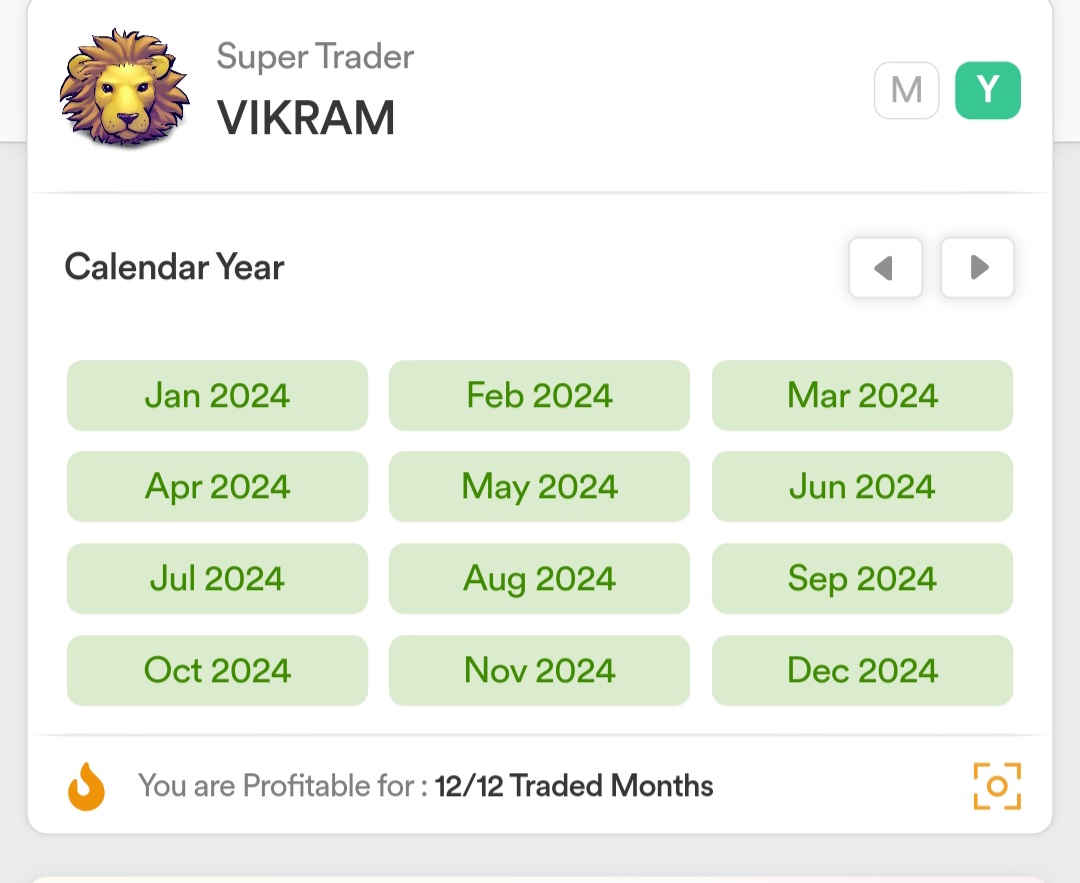The height and width of the screenshot is (883, 1080).
Task: Open Oct 2024 month tile
Action: click(x=218, y=670)
